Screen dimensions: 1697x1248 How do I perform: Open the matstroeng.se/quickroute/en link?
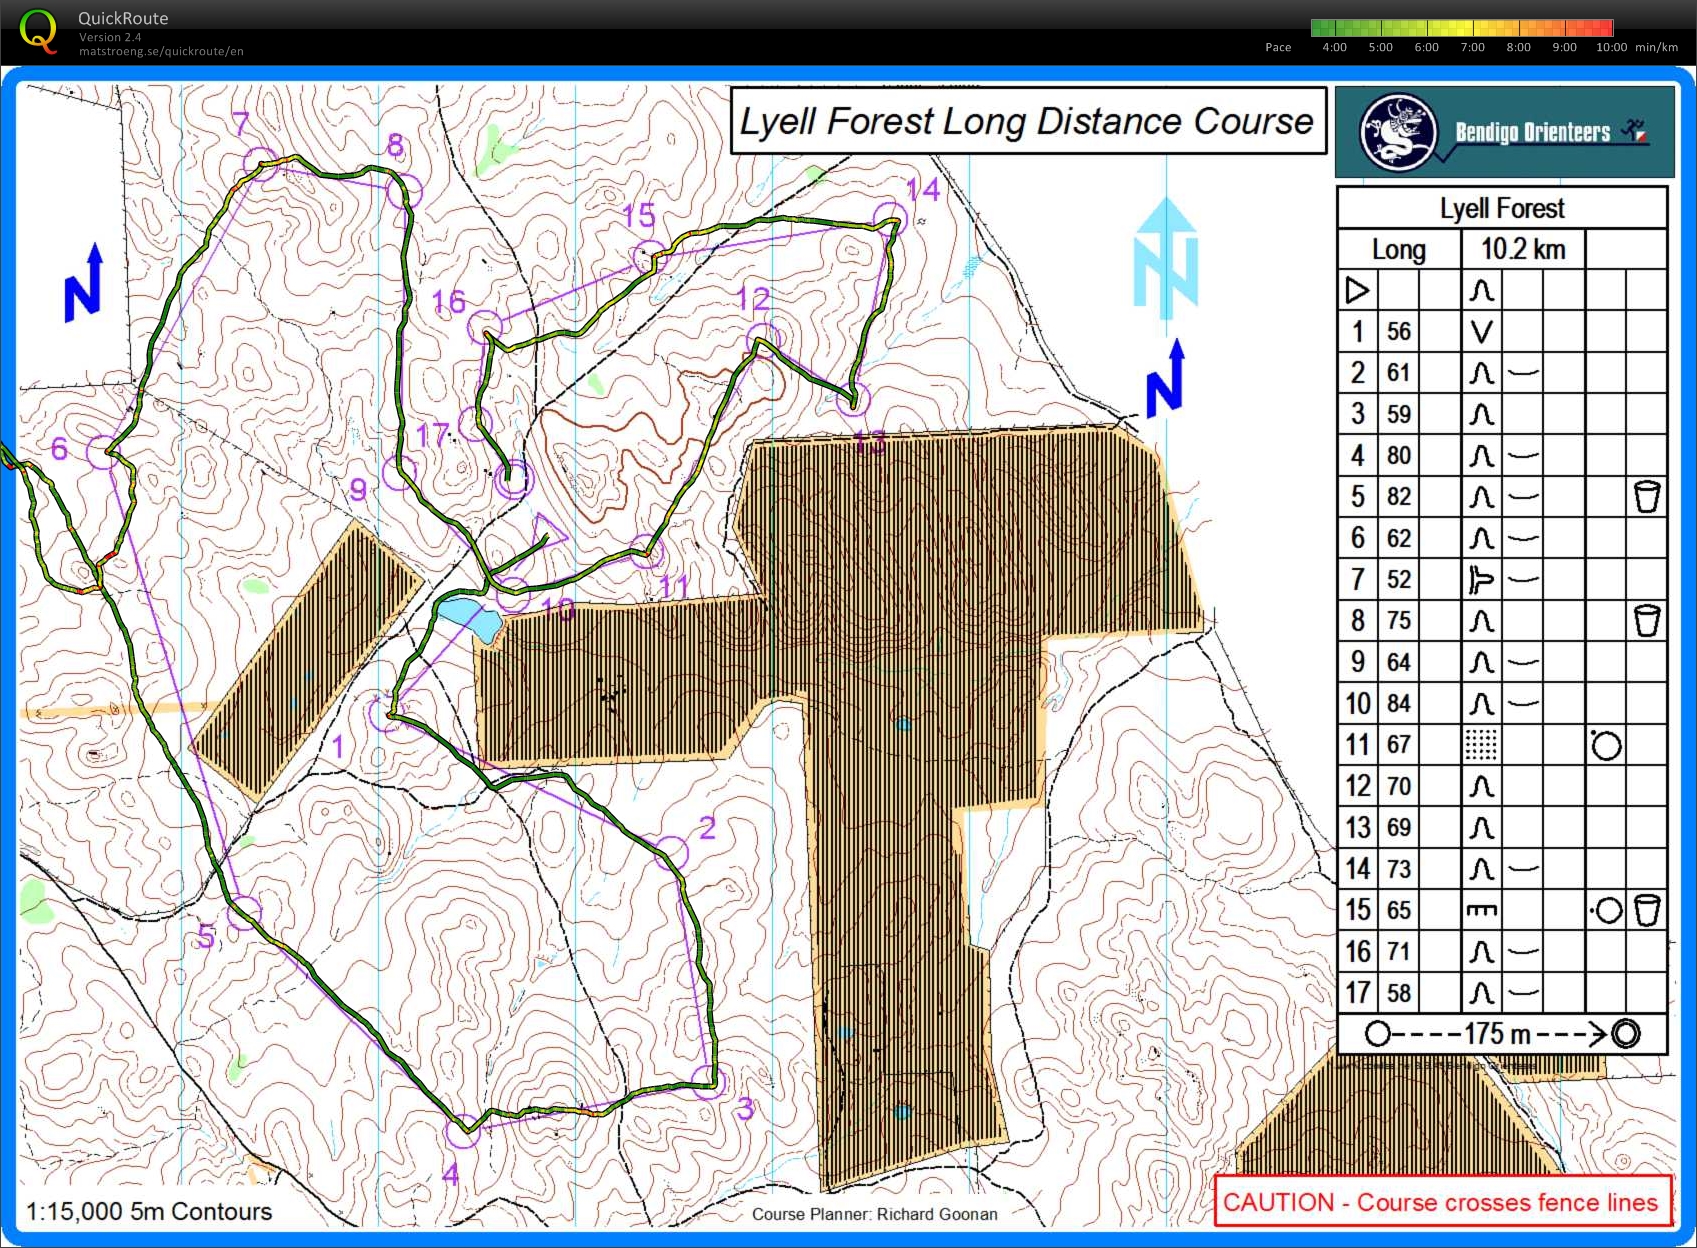(x=161, y=51)
